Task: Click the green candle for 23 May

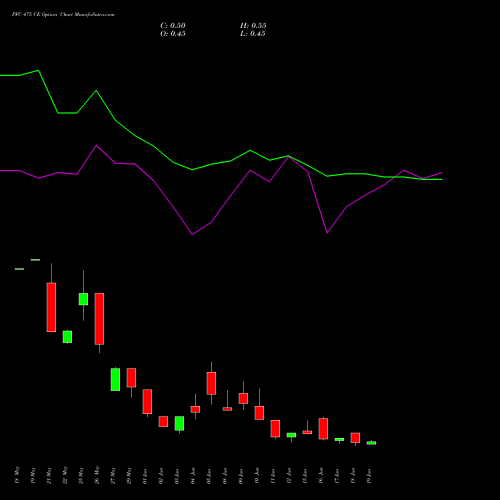Action: point(83,299)
